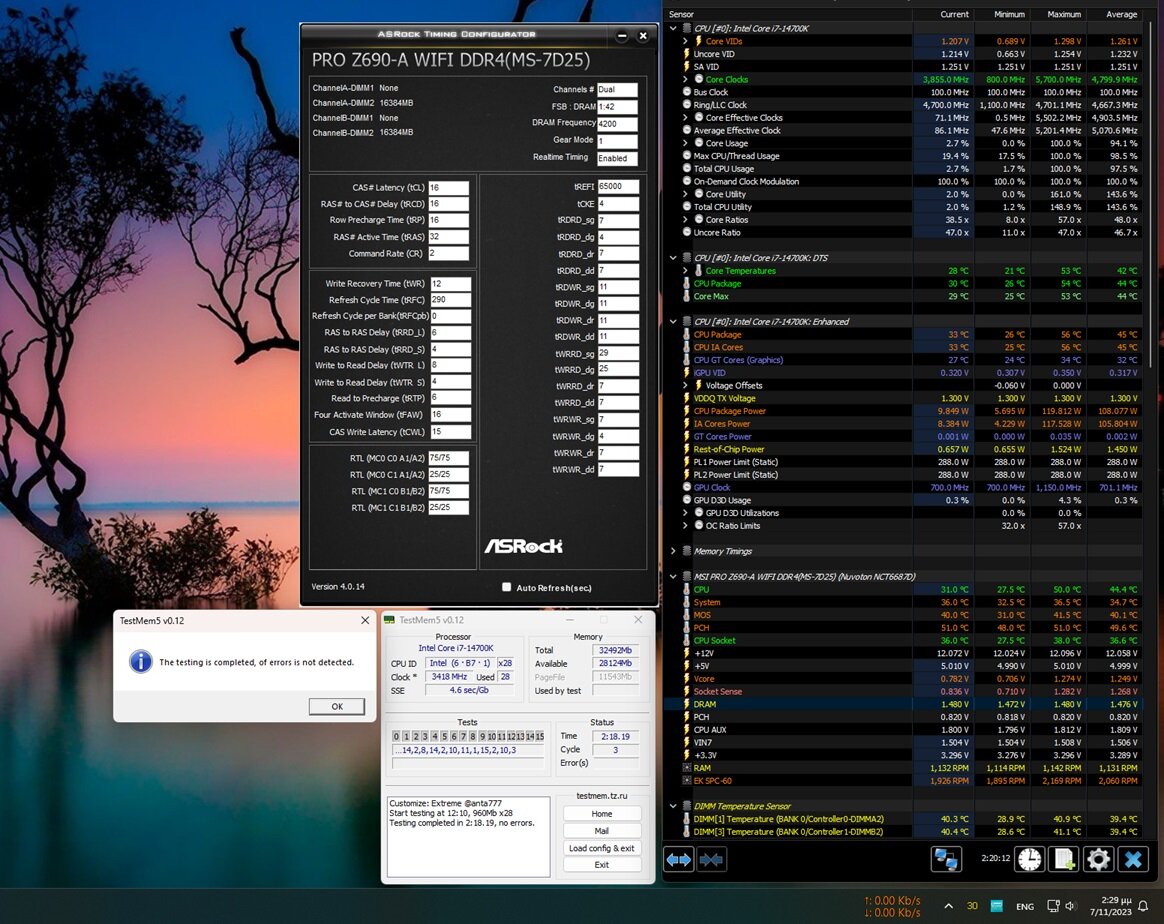Click Load config & exit in TestMem5
The height and width of the screenshot is (924, 1164).
(601, 848)
